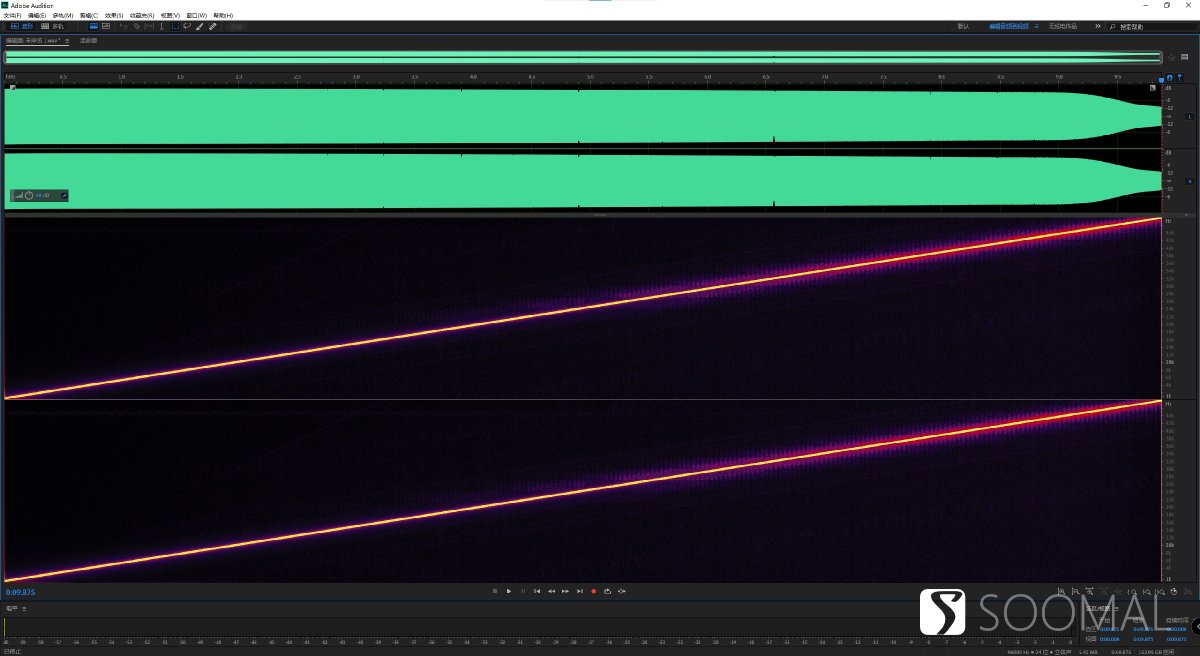This screenshot has height=656, width=1200.
Task: Select the Spot Healing Brush tool
Action: click(x=212, y=26)
